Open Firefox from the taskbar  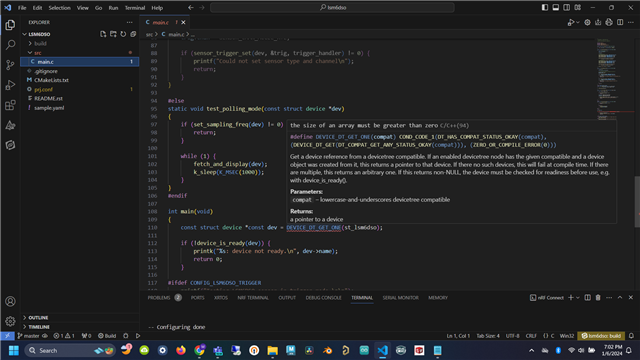[181, 350]
